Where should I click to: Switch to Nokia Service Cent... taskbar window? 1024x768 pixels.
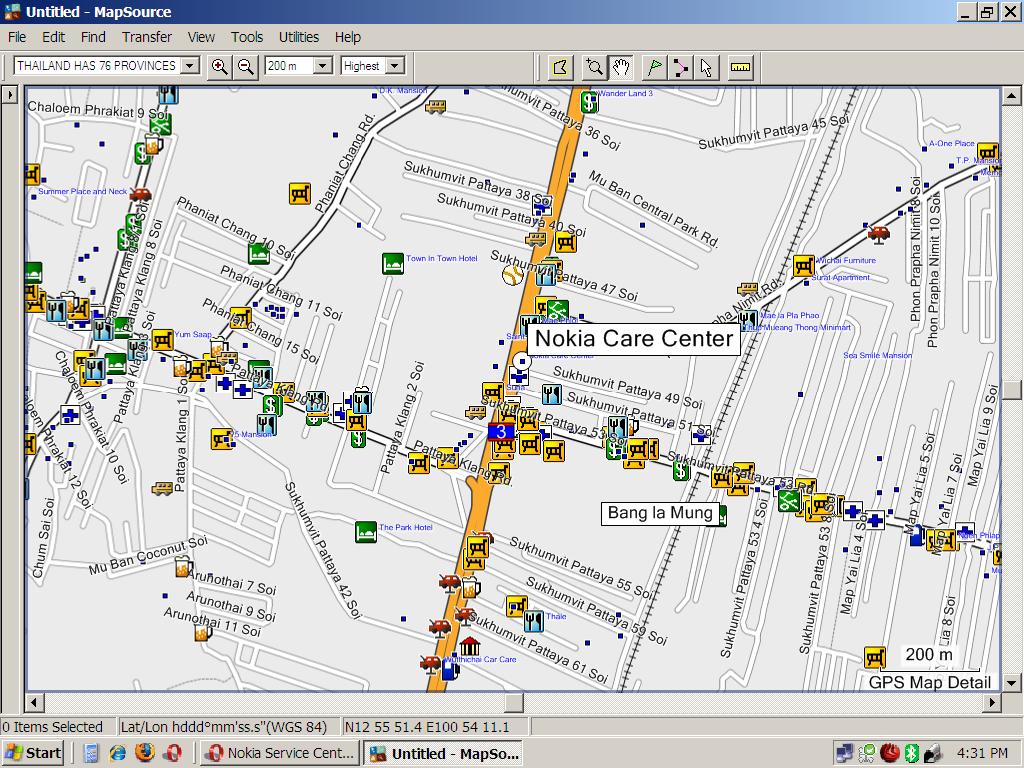click(280, 753)
